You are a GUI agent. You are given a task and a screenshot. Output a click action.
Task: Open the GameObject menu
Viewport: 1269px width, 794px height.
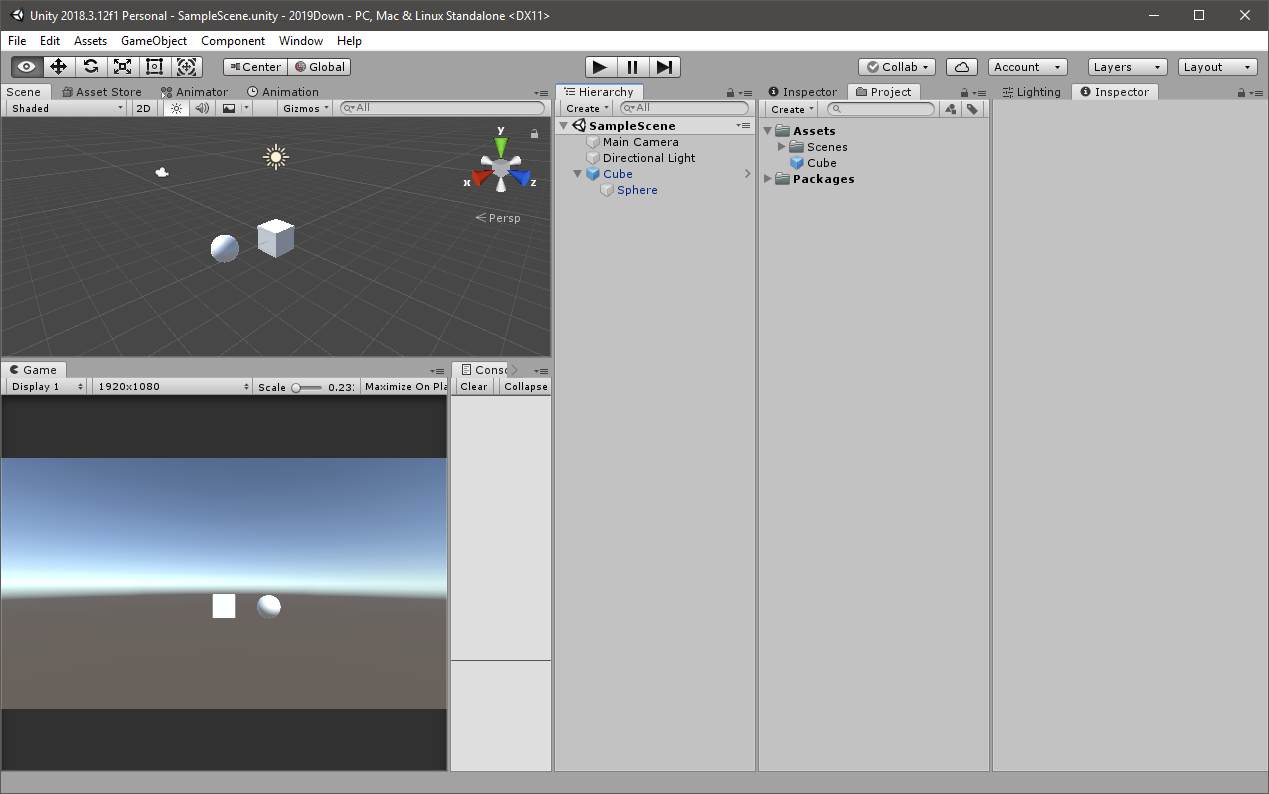click(x=154, y=41)
